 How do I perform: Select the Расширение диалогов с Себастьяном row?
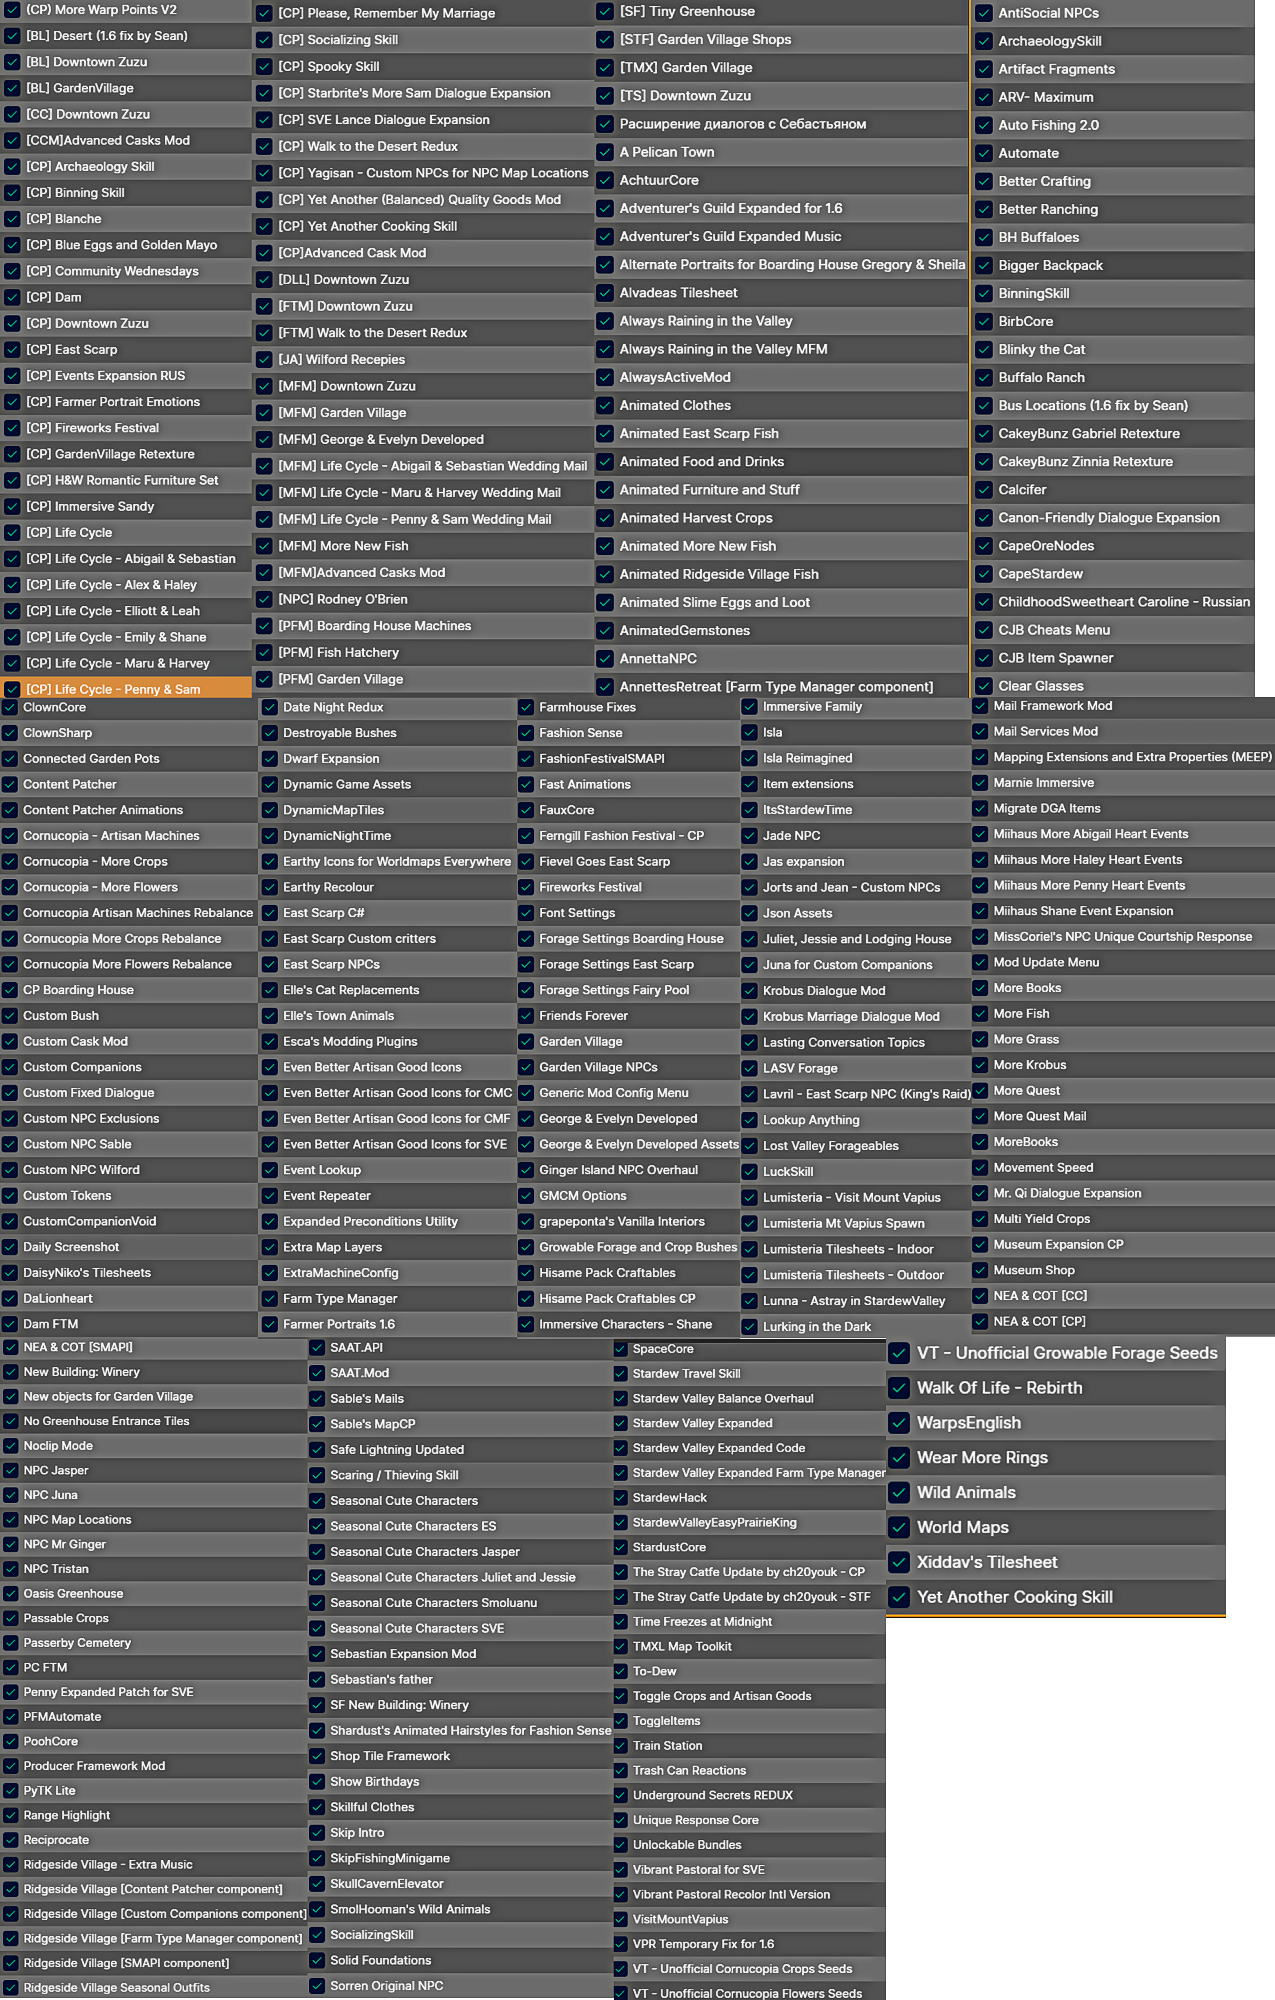pyautogui.click(x=782, y=124)
